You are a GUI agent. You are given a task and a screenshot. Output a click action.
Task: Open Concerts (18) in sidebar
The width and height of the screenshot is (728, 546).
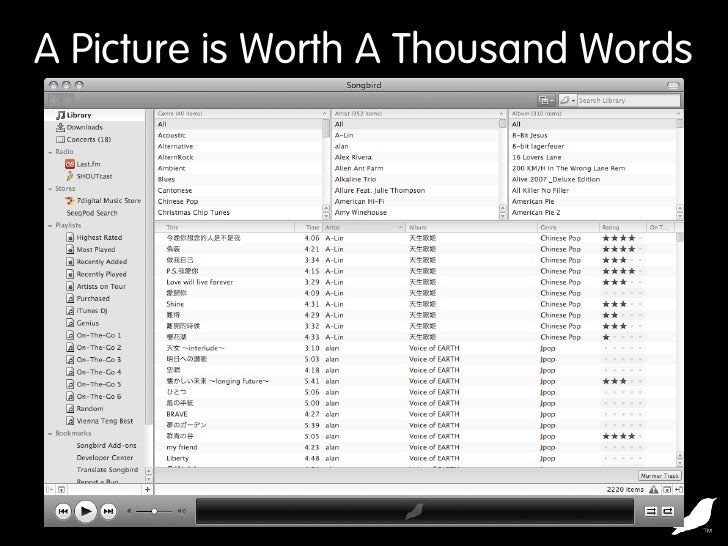pos(83,139)
